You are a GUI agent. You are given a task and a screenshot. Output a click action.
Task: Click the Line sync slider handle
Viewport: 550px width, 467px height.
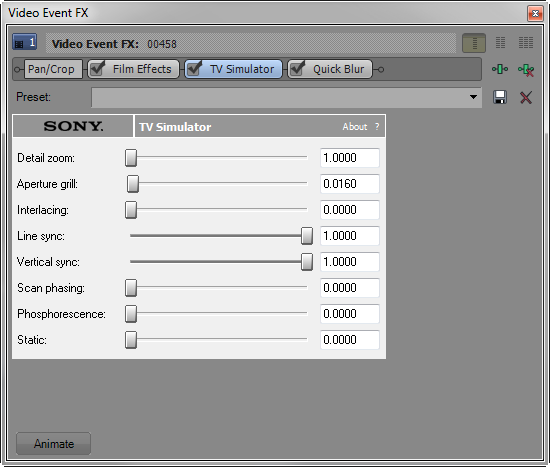click(x=307, y=236)
